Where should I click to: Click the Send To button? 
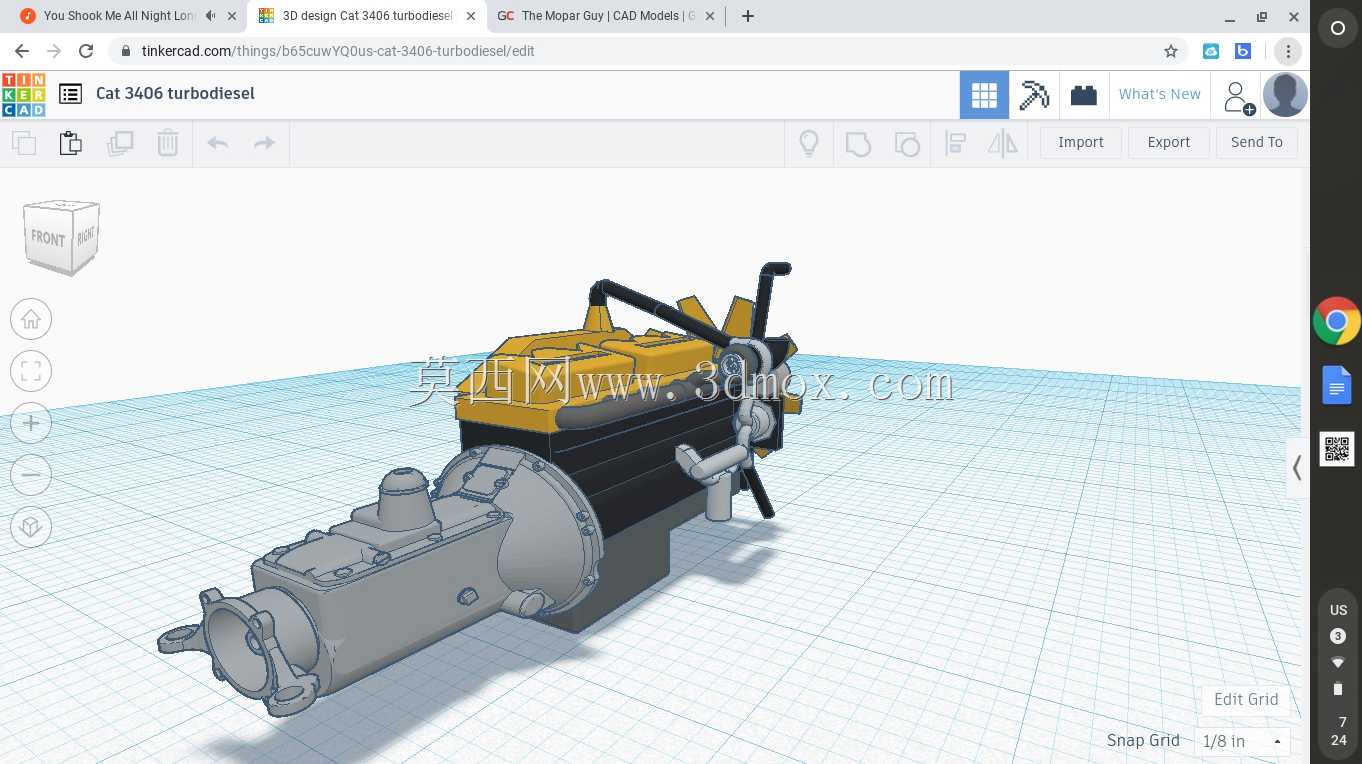pyautogui.click(x=1257, y=142)
